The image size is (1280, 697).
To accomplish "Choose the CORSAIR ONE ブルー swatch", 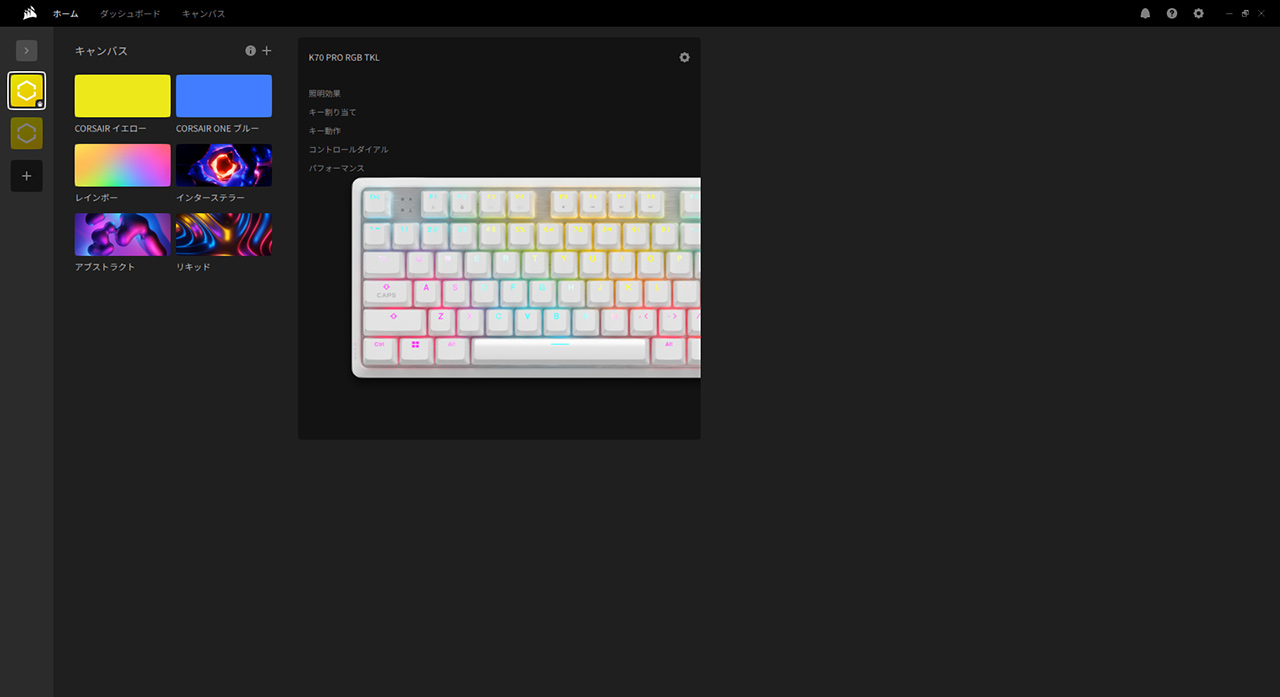I will point(223,96).
